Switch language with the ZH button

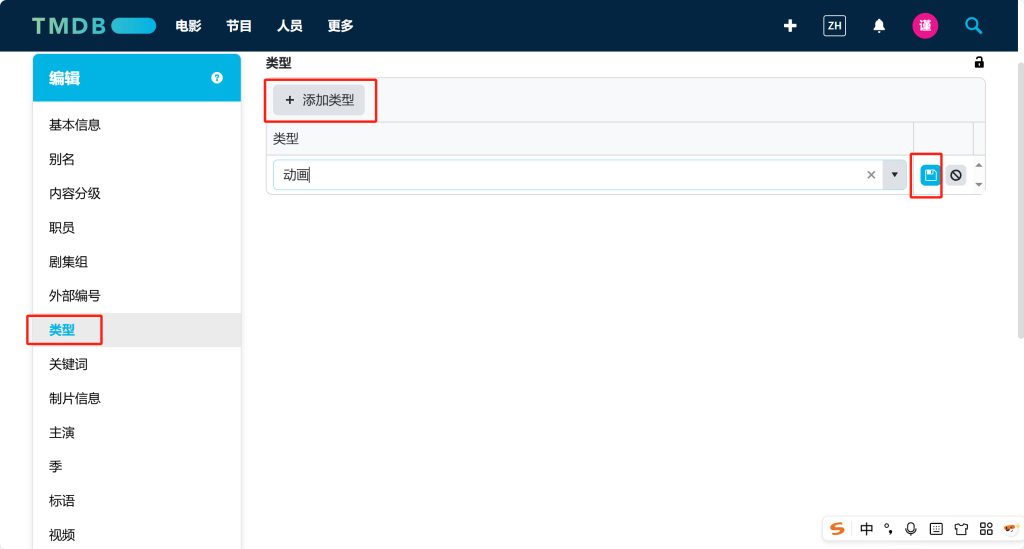pos(834,26)
